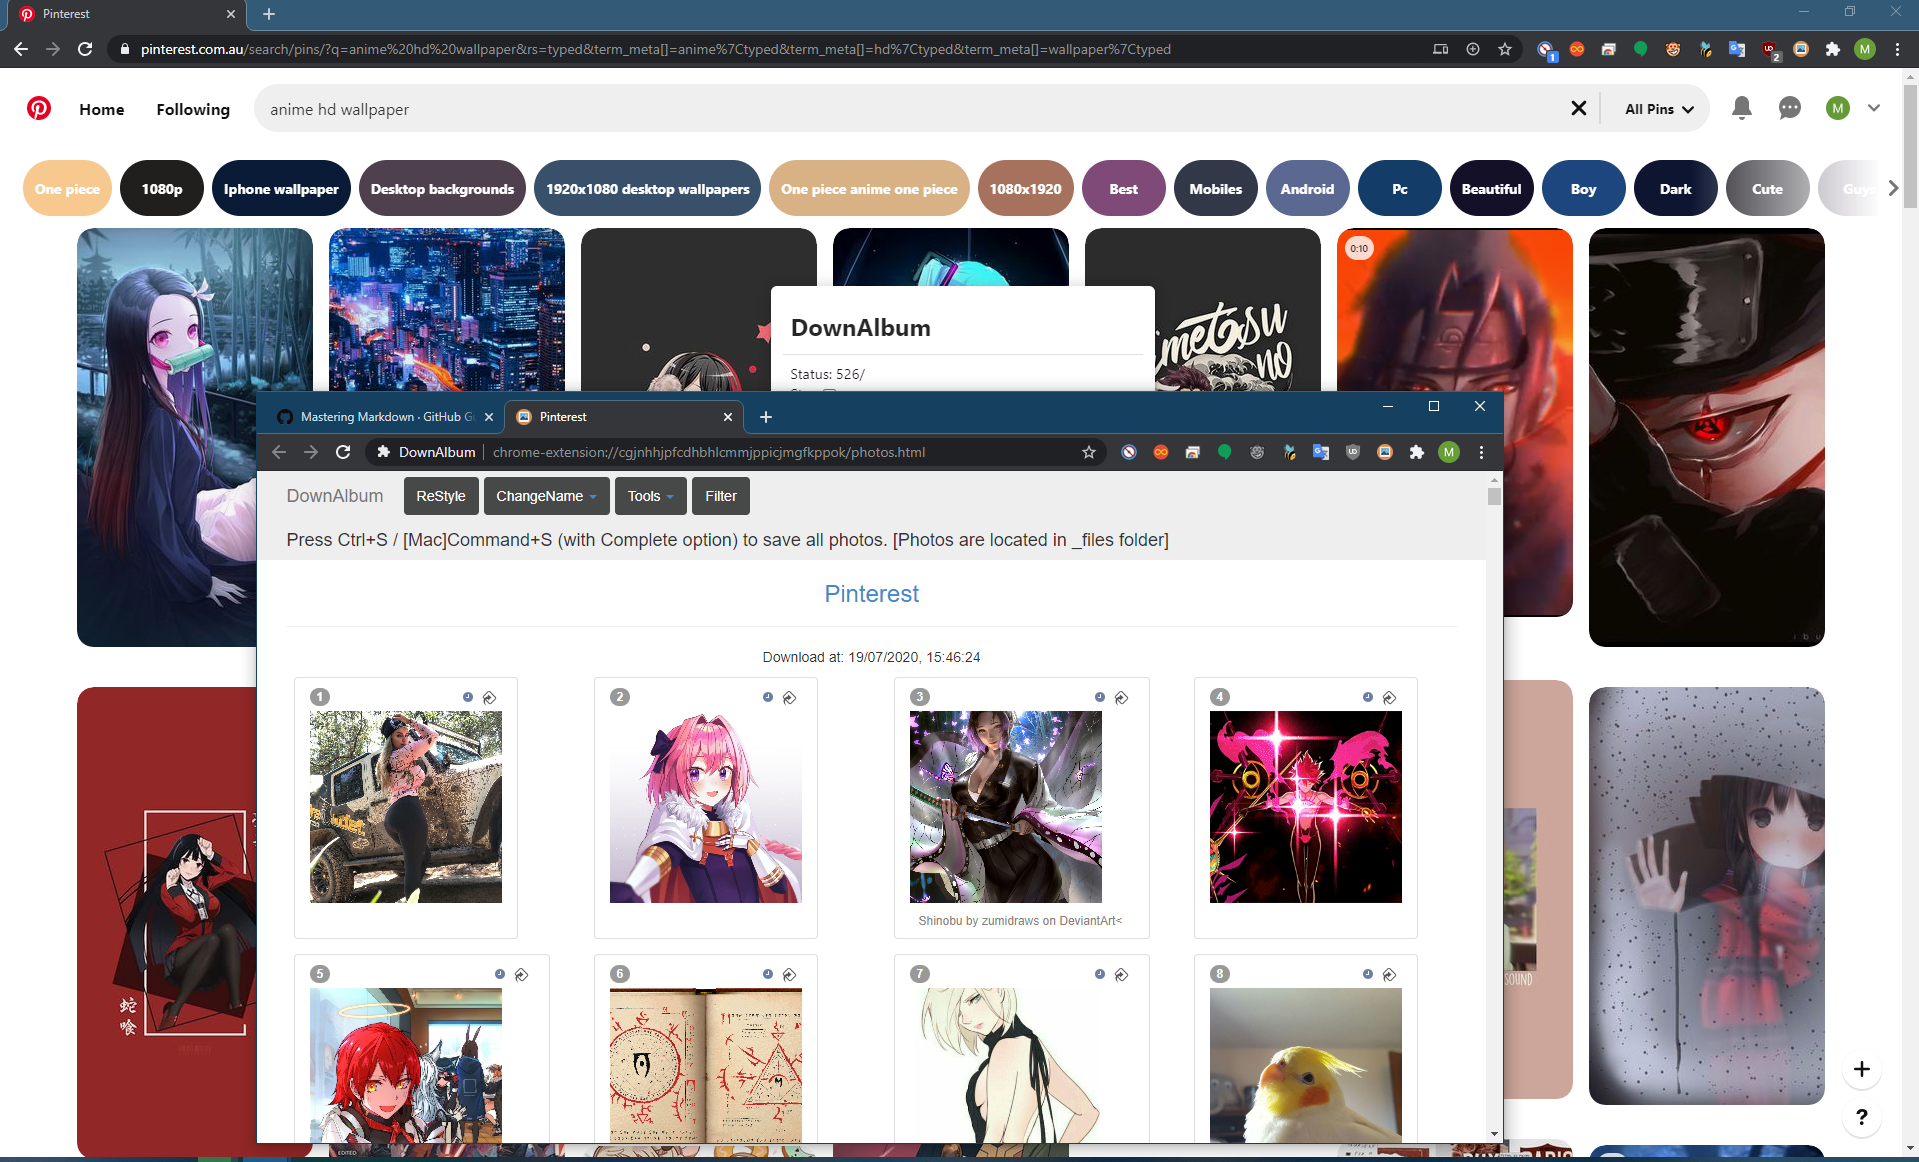The width and height of the screenshot is (1919, 1162).
Task: Click the link arrow icon on photo 2
Action: tap(789, 697)
